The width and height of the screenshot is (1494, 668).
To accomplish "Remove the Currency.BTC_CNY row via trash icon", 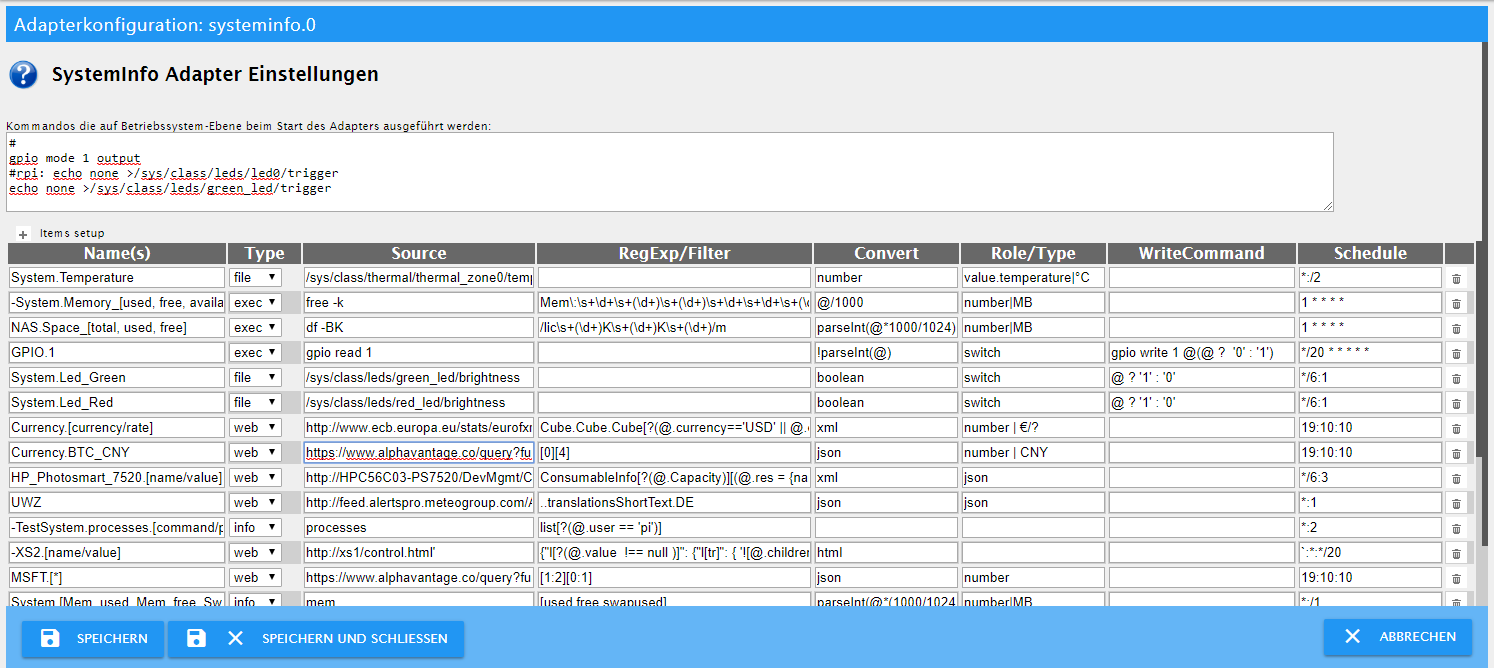I will point(1456,453).
